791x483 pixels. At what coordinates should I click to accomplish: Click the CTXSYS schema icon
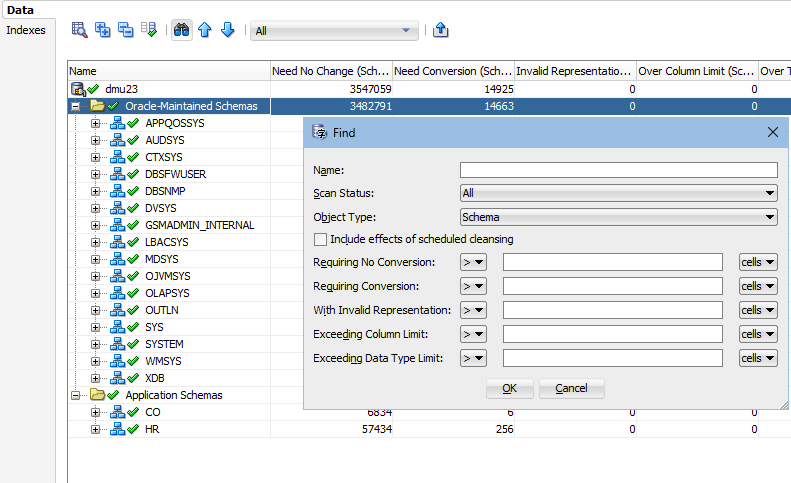pos(118,157)
